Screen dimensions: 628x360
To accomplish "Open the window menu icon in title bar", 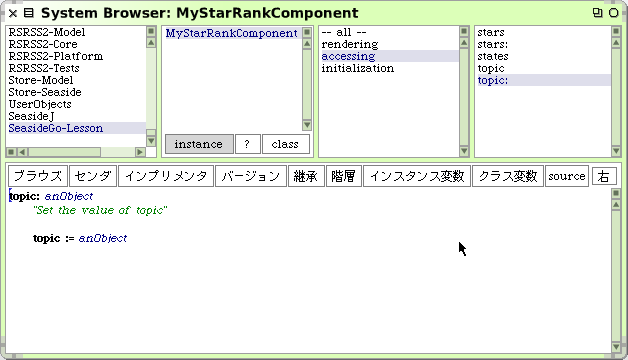I will [28, 13].
